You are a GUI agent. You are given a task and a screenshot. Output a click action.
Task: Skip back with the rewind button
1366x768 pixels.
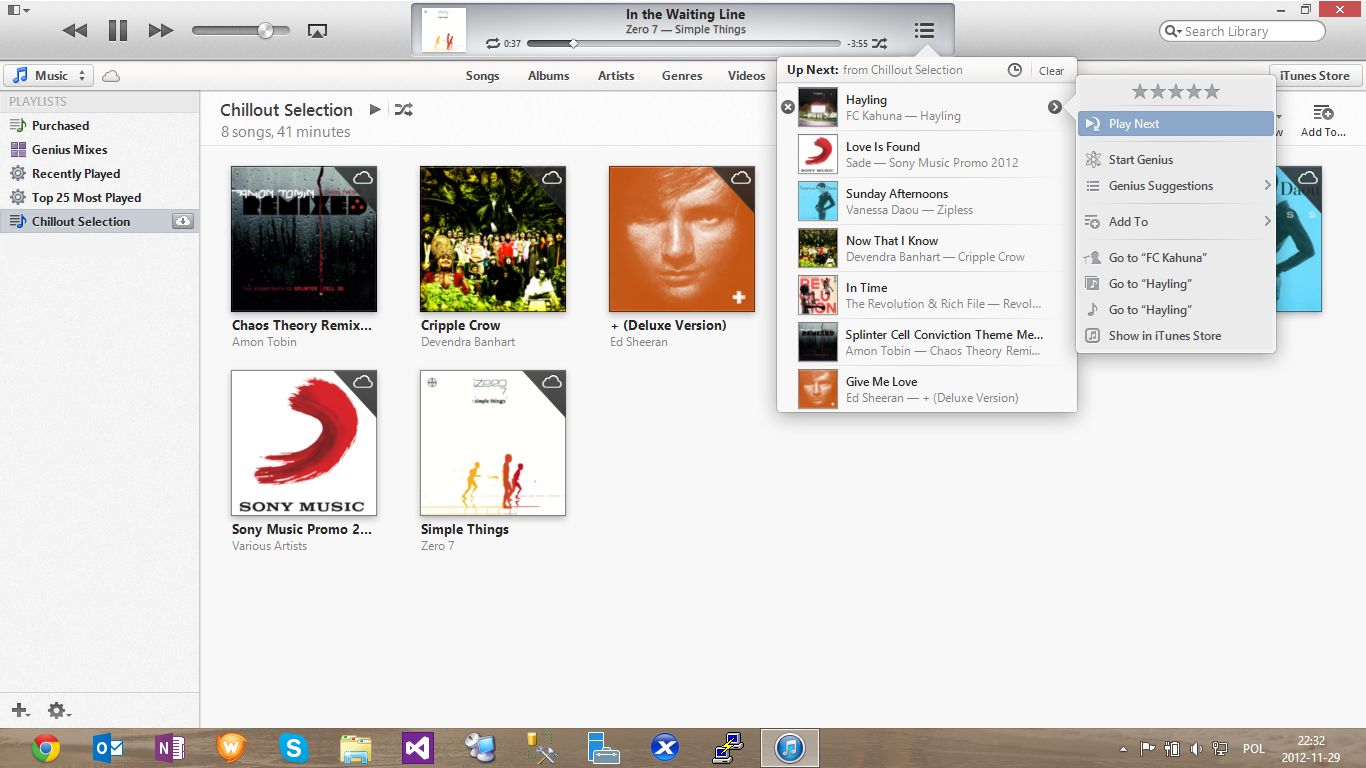(75, 31)
